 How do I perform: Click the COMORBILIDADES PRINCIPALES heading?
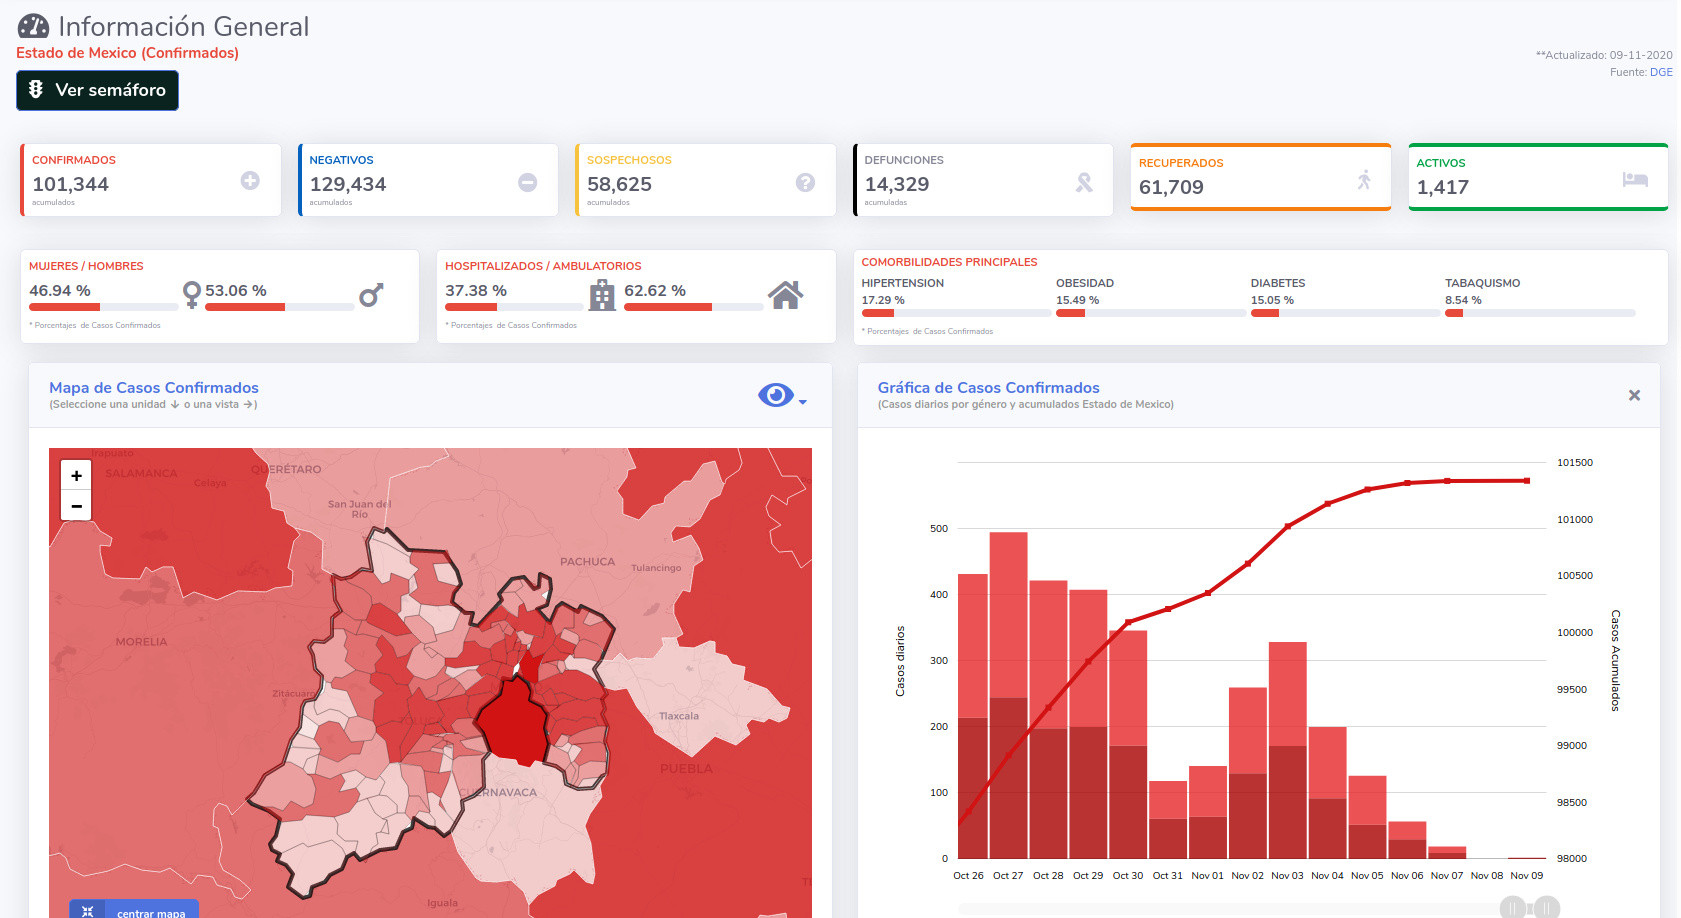(x=949, y=262)
